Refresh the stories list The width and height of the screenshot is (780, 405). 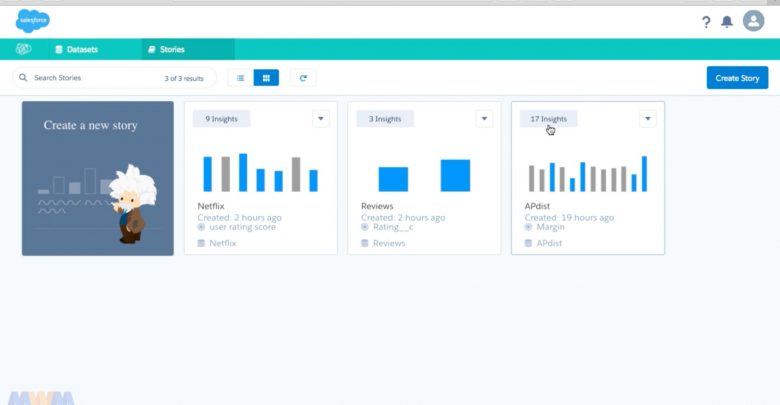[x=303, y=78]
